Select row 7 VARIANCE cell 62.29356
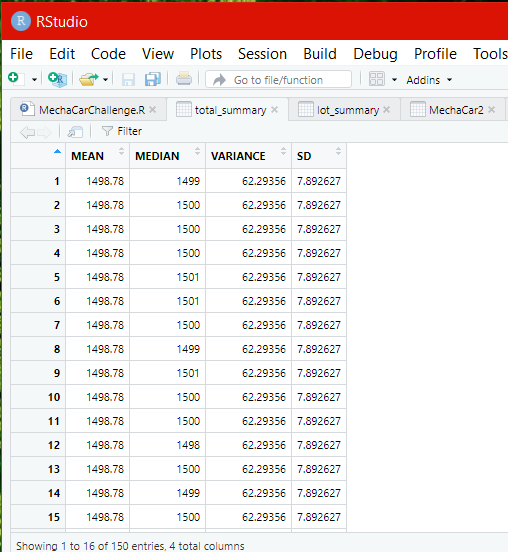Screen dimensions: 508x552 [x=249, y=325]
